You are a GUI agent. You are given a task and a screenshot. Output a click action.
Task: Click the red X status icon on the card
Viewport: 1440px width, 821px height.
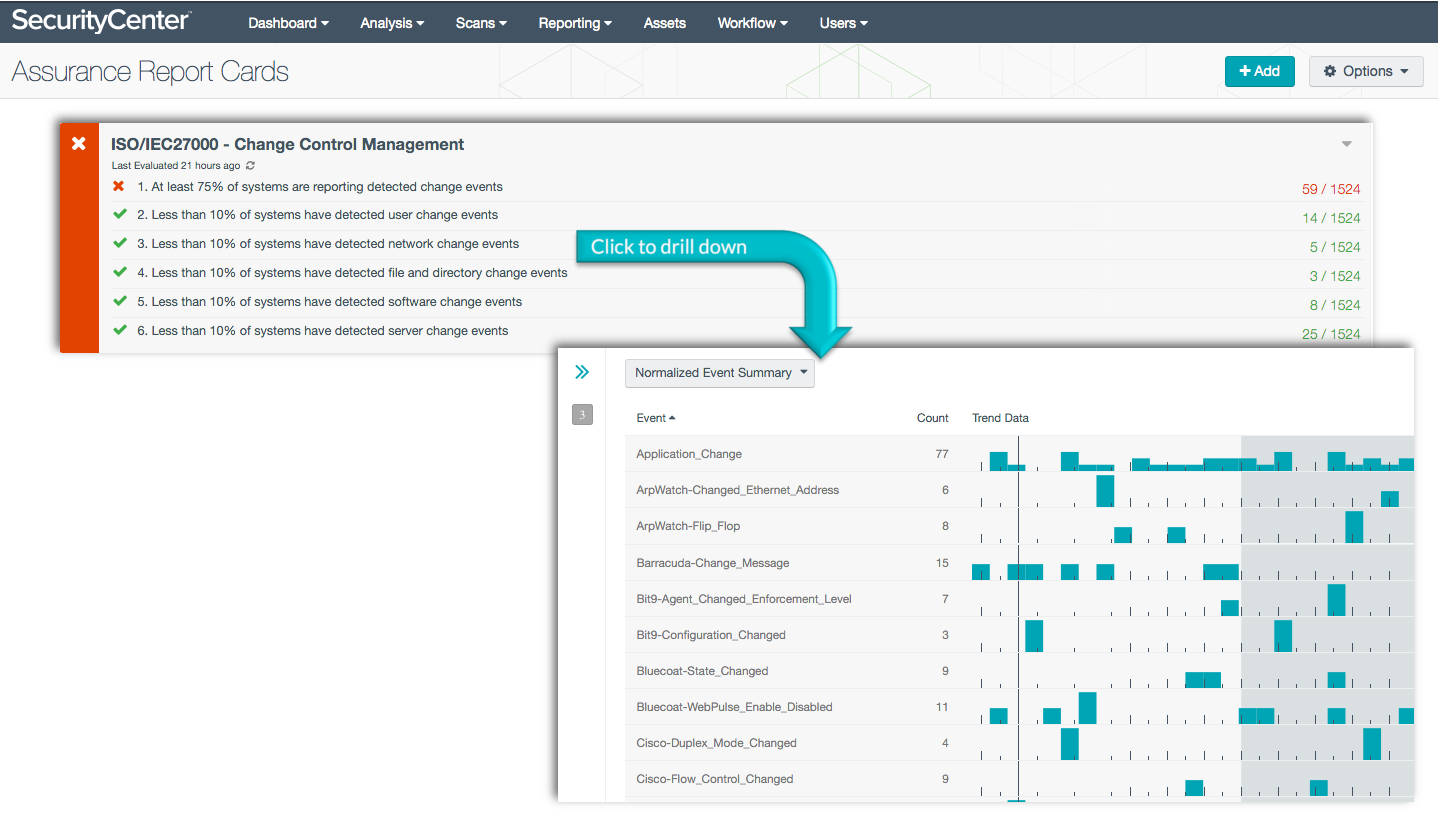pos(79,144)
